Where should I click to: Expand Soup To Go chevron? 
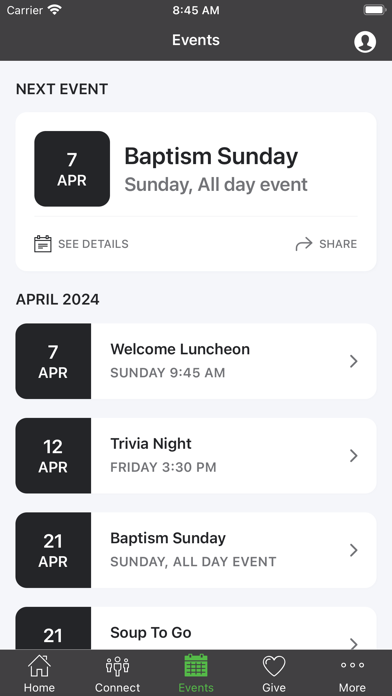point(353,644)
